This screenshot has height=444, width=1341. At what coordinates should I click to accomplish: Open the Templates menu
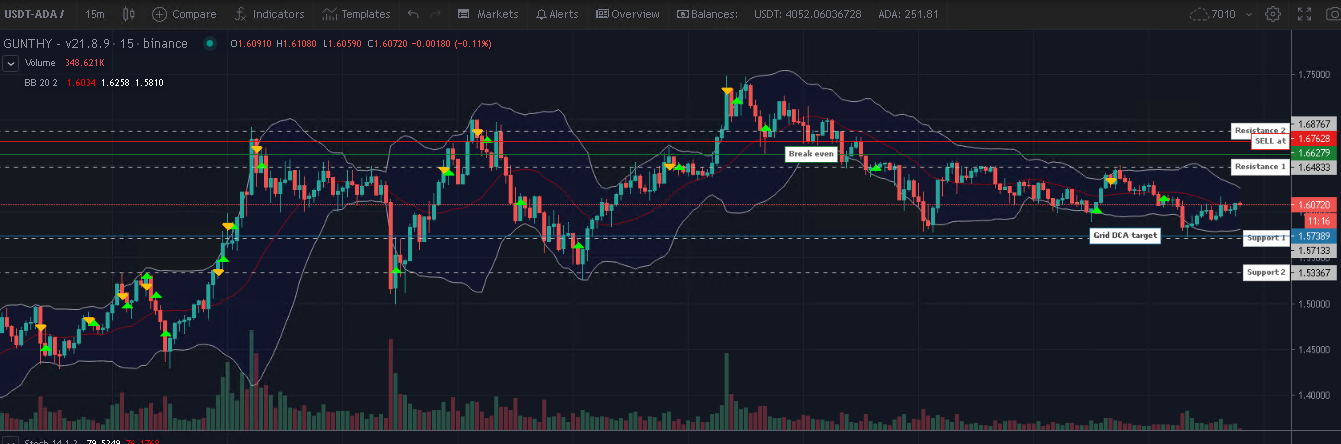point(356,15)
